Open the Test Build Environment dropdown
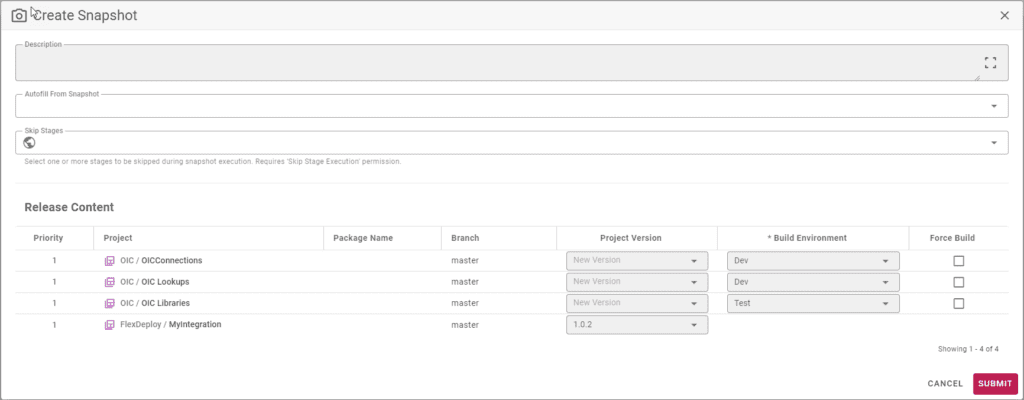Viewport: 1024px width, 400px height. coord(813,303)
